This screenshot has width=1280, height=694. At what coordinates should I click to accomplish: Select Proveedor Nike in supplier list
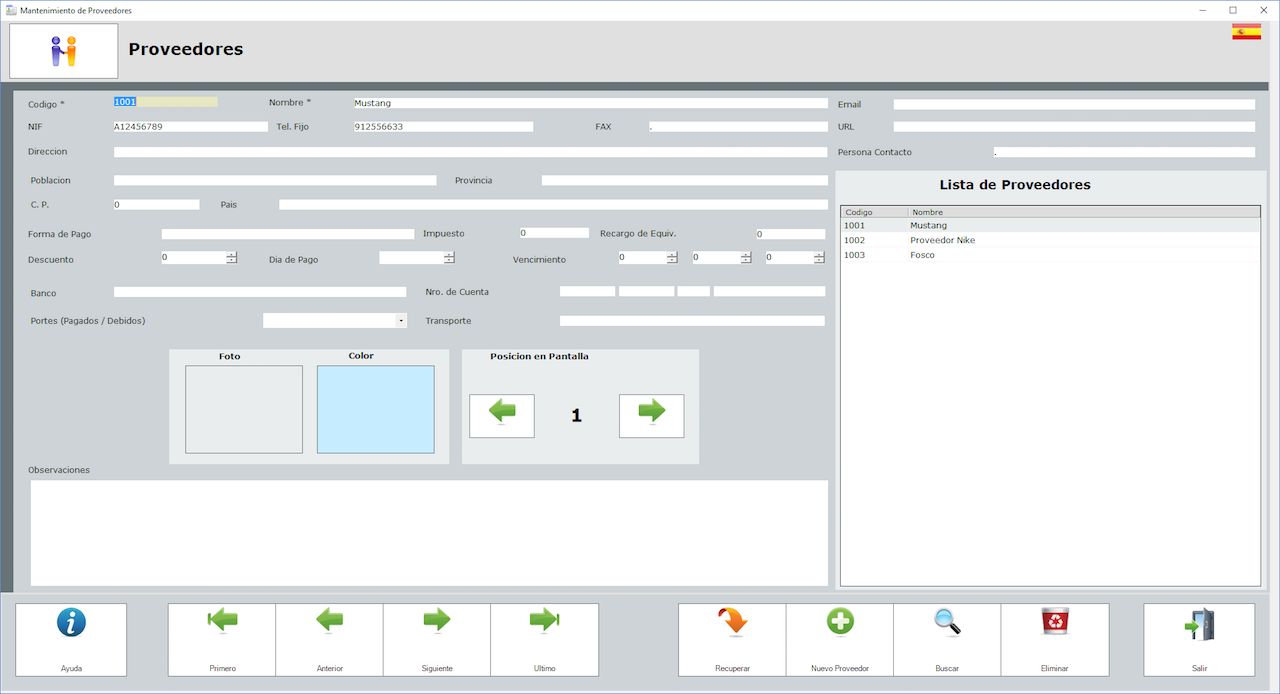942,240
